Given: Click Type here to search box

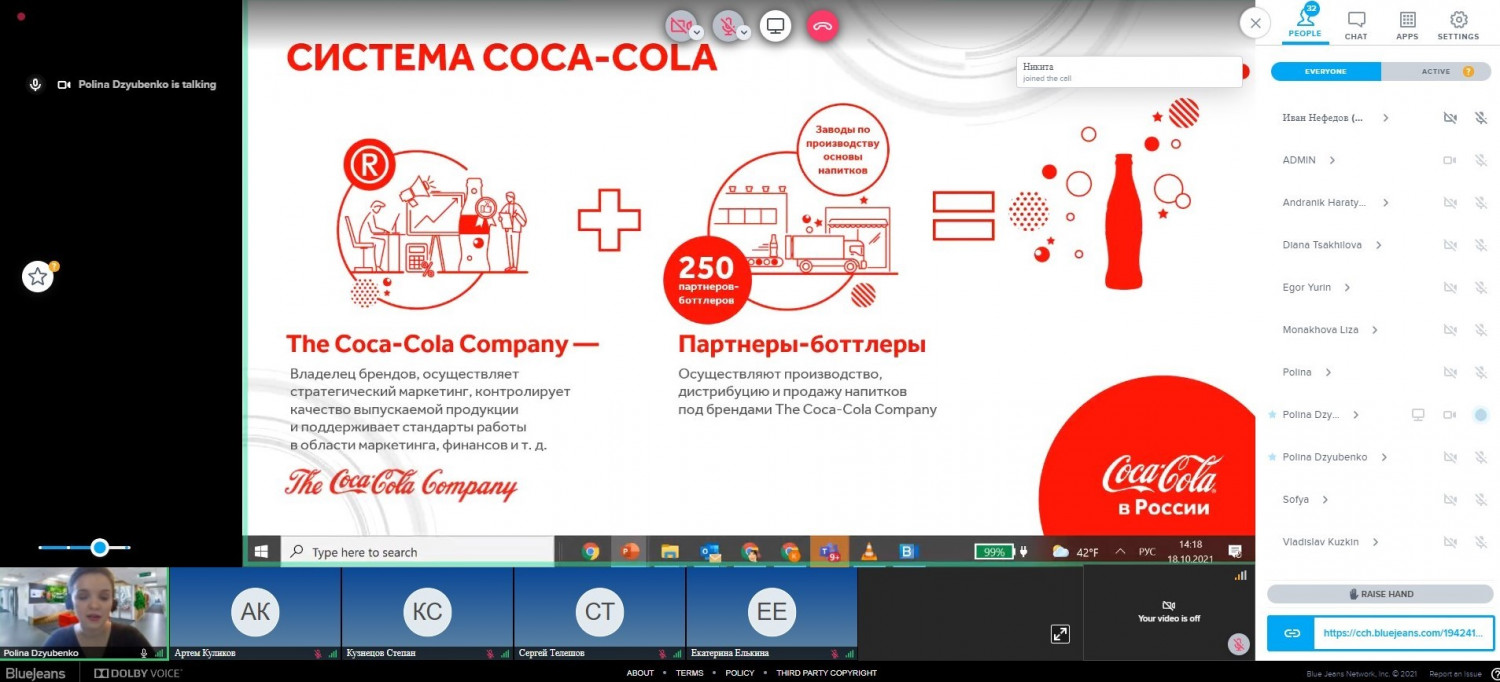Looking at the screenshot, I should 418,551.
